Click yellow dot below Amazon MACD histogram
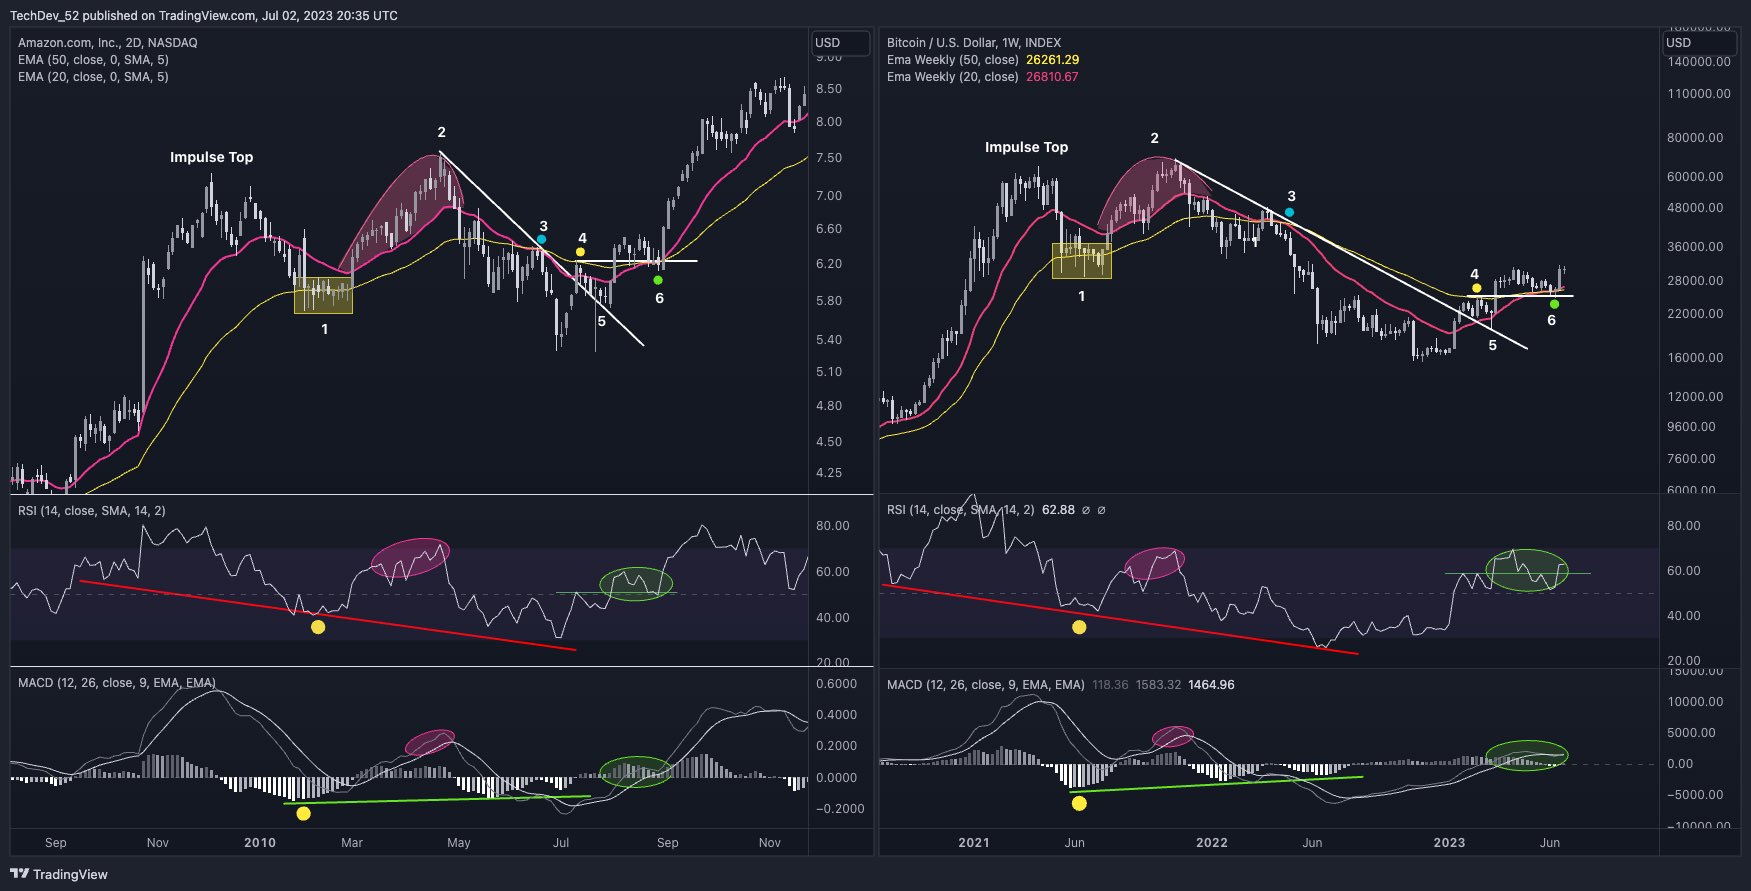1751x891 pixels. [x=304, y=814]
